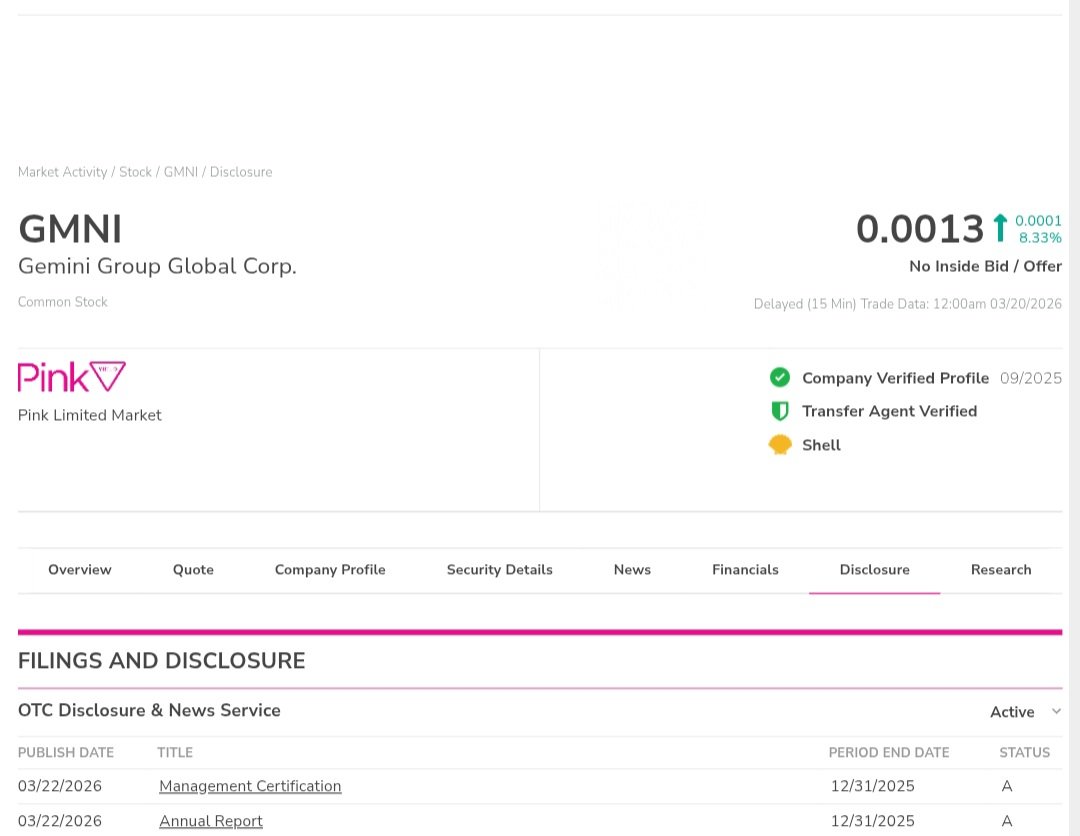
Task: Click the 0.0001 price change value
Action: click(x=1039, y=220)
